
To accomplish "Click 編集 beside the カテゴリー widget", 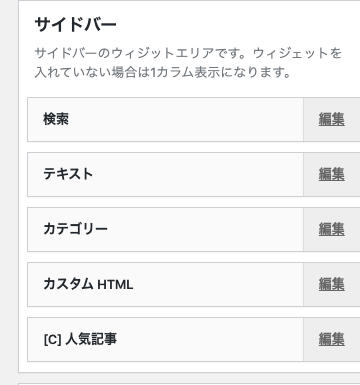I will 331,229.
